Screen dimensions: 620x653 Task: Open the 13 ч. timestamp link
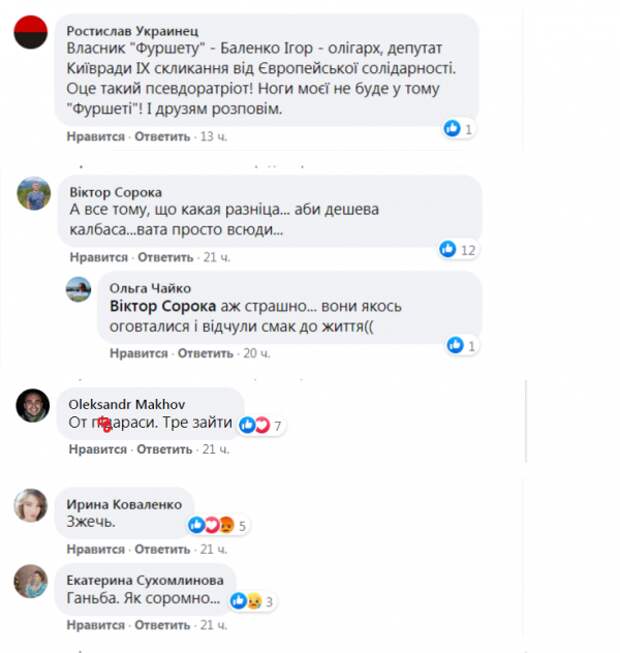(214, 137)
